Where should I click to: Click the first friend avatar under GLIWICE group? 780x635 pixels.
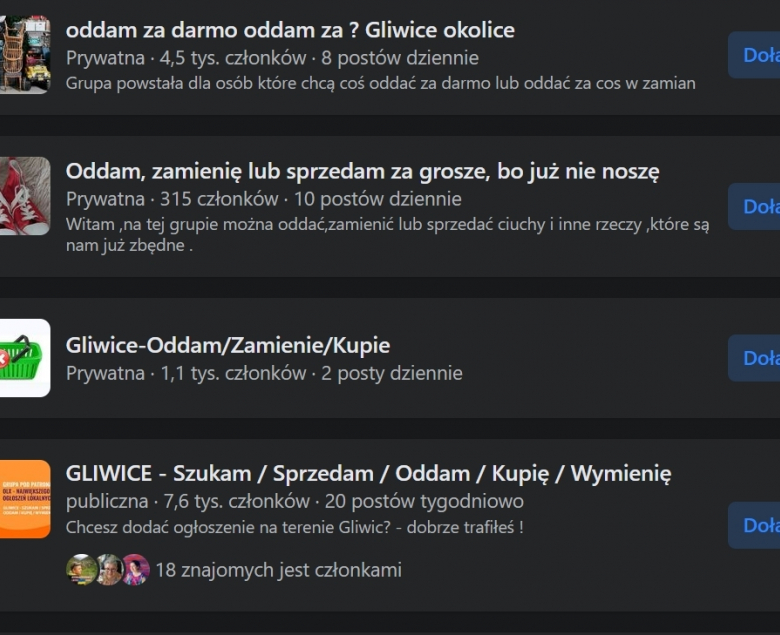click(x=81, y=570)
